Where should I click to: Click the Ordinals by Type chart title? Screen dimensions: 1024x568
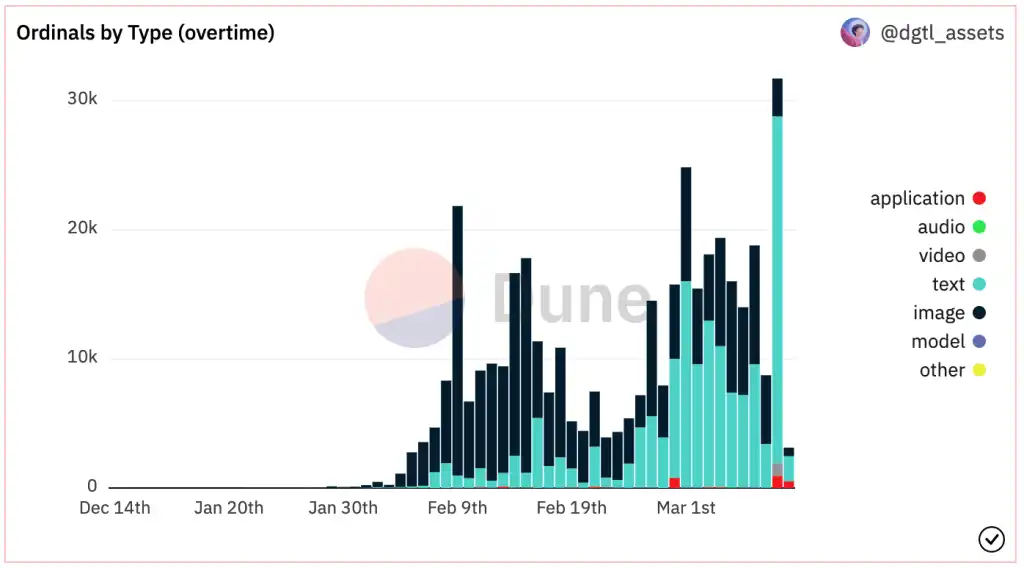(146, 33)
